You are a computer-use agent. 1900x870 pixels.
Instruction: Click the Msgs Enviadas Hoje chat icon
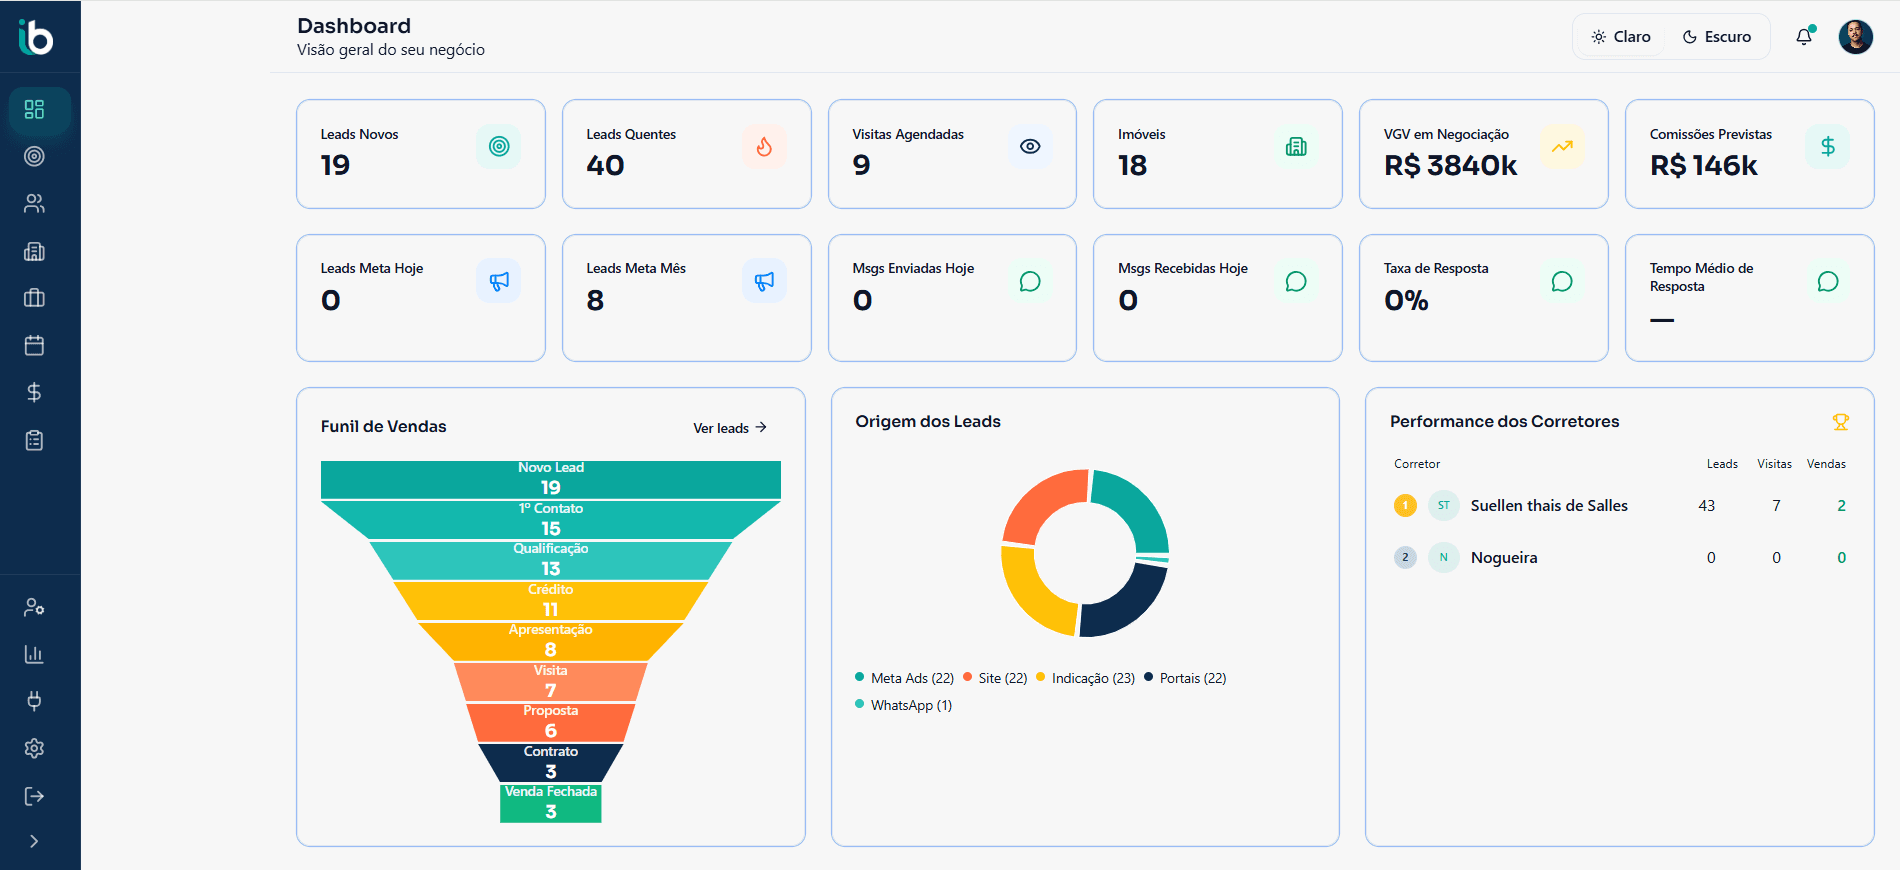(x=1030, y=282)
